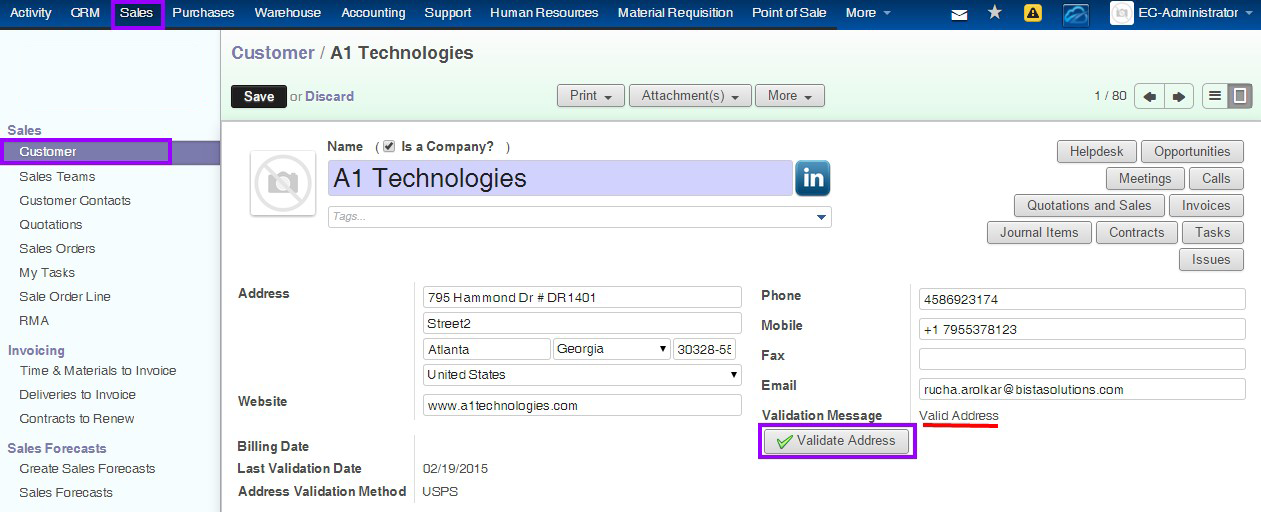Viewport: 1261px width, 512px height.
Task: Open the Sales menu
Action: [x=136, y=13]
